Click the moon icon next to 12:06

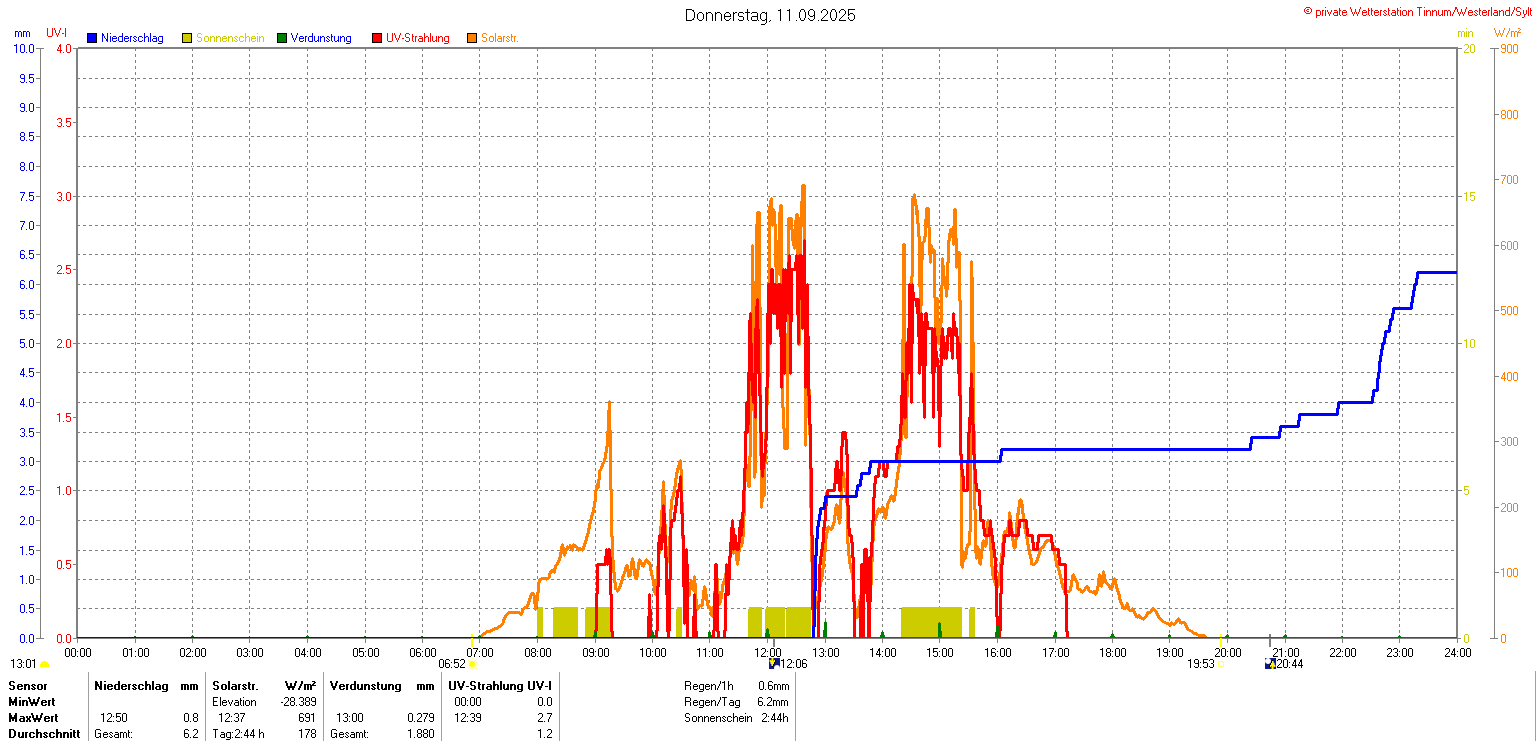pyautogui.click(x=773, y=663)
